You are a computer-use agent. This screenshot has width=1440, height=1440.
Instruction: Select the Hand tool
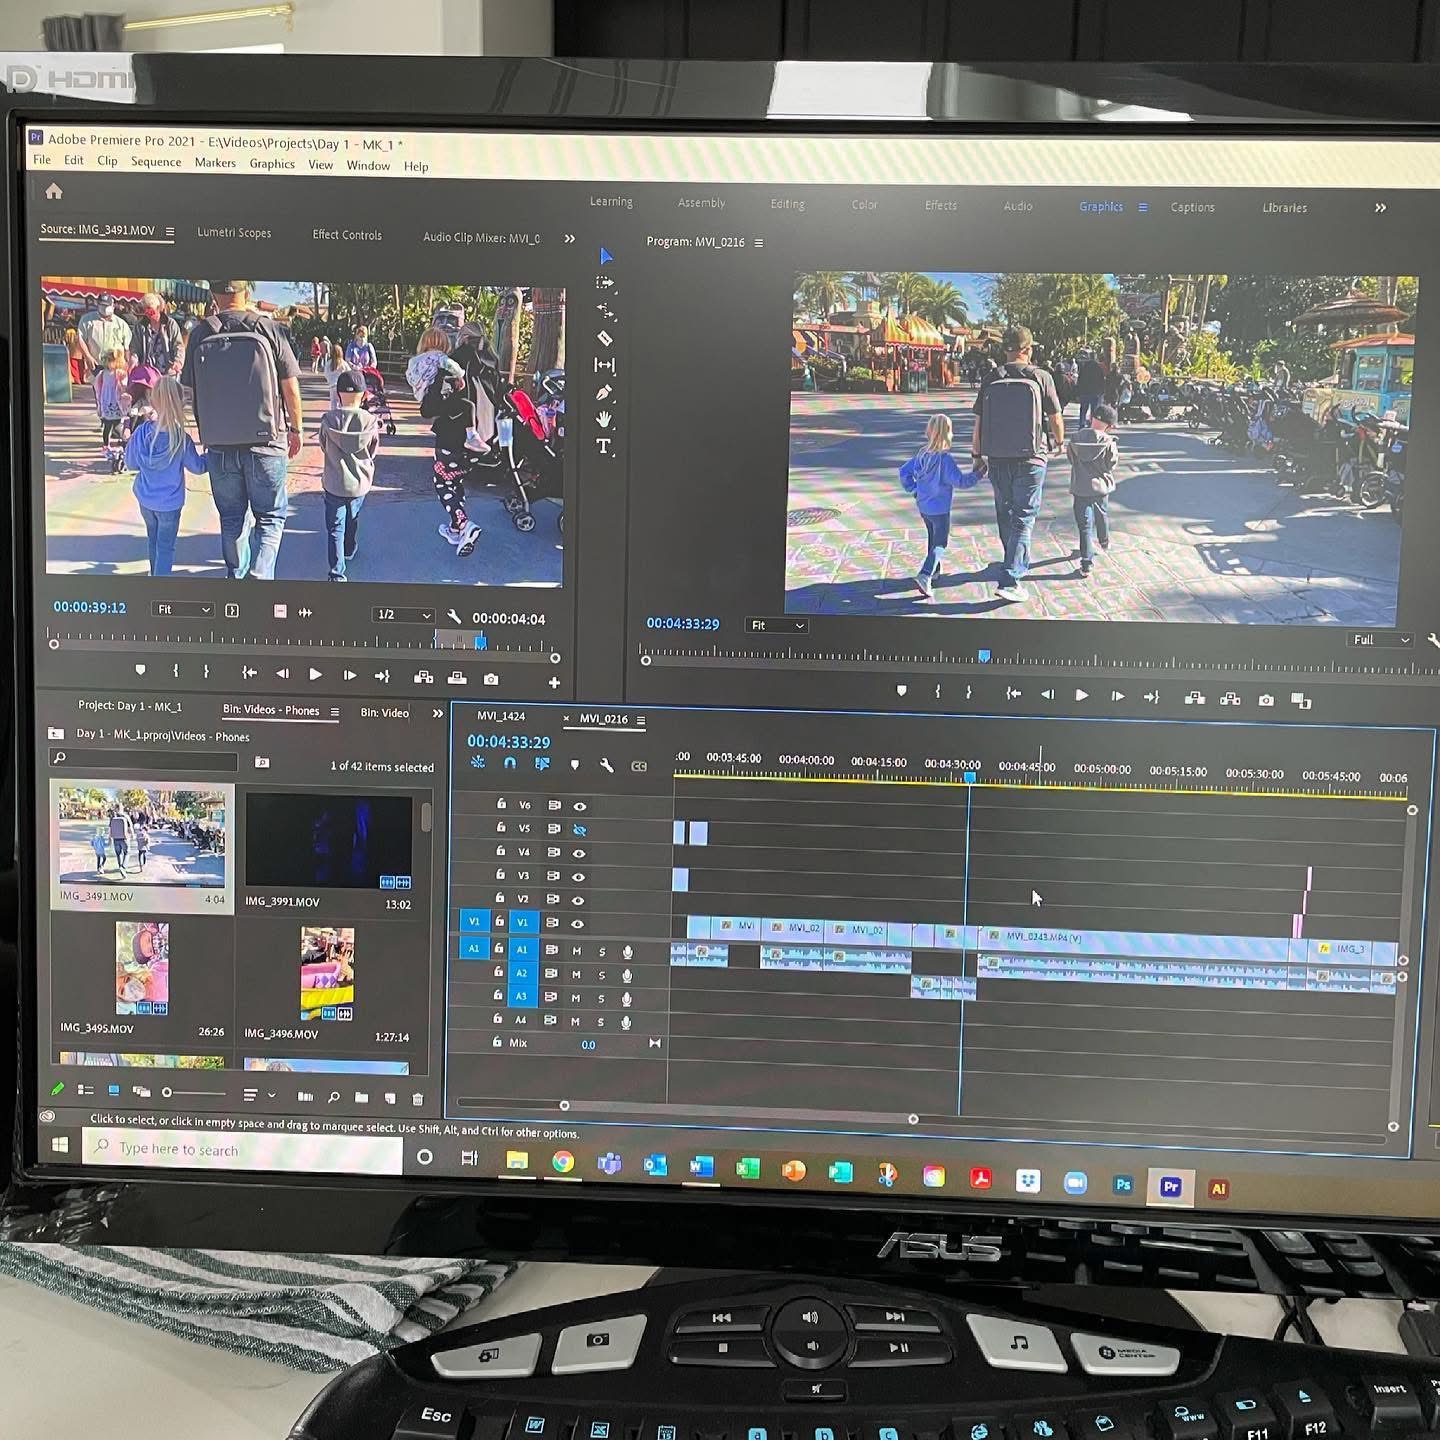(603, 419)
